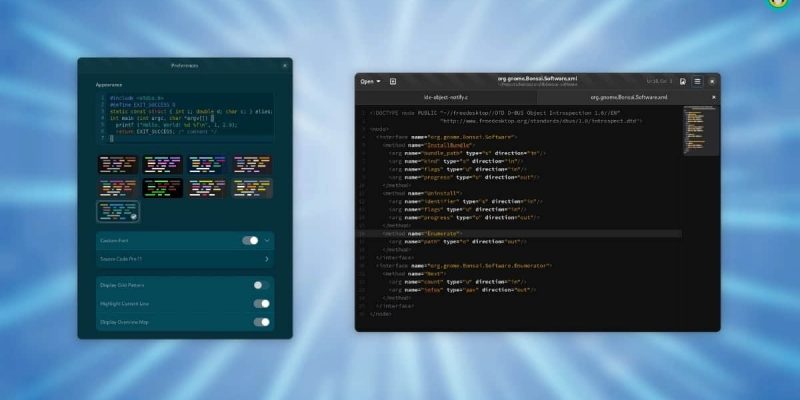The width and height of the screenshot is (800, 400).
Task: Click the #define EXIT_SUCCESS preview line
Action: point(142,105)
